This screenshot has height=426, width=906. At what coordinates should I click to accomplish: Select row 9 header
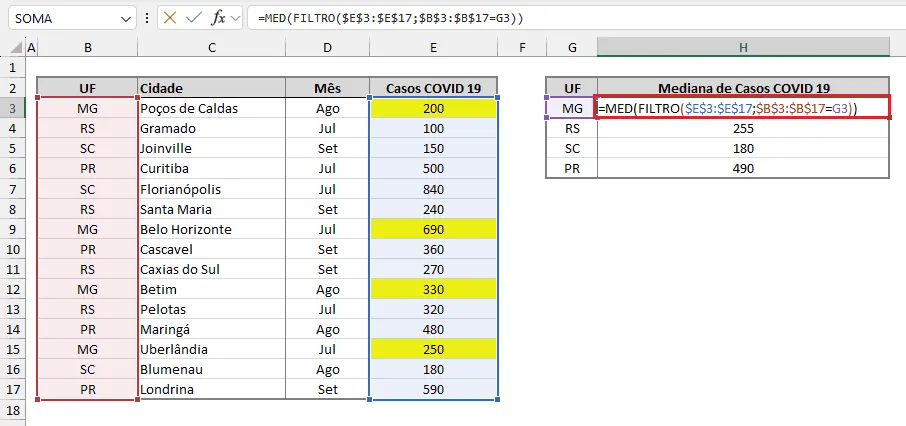click(x=13, y=229)
